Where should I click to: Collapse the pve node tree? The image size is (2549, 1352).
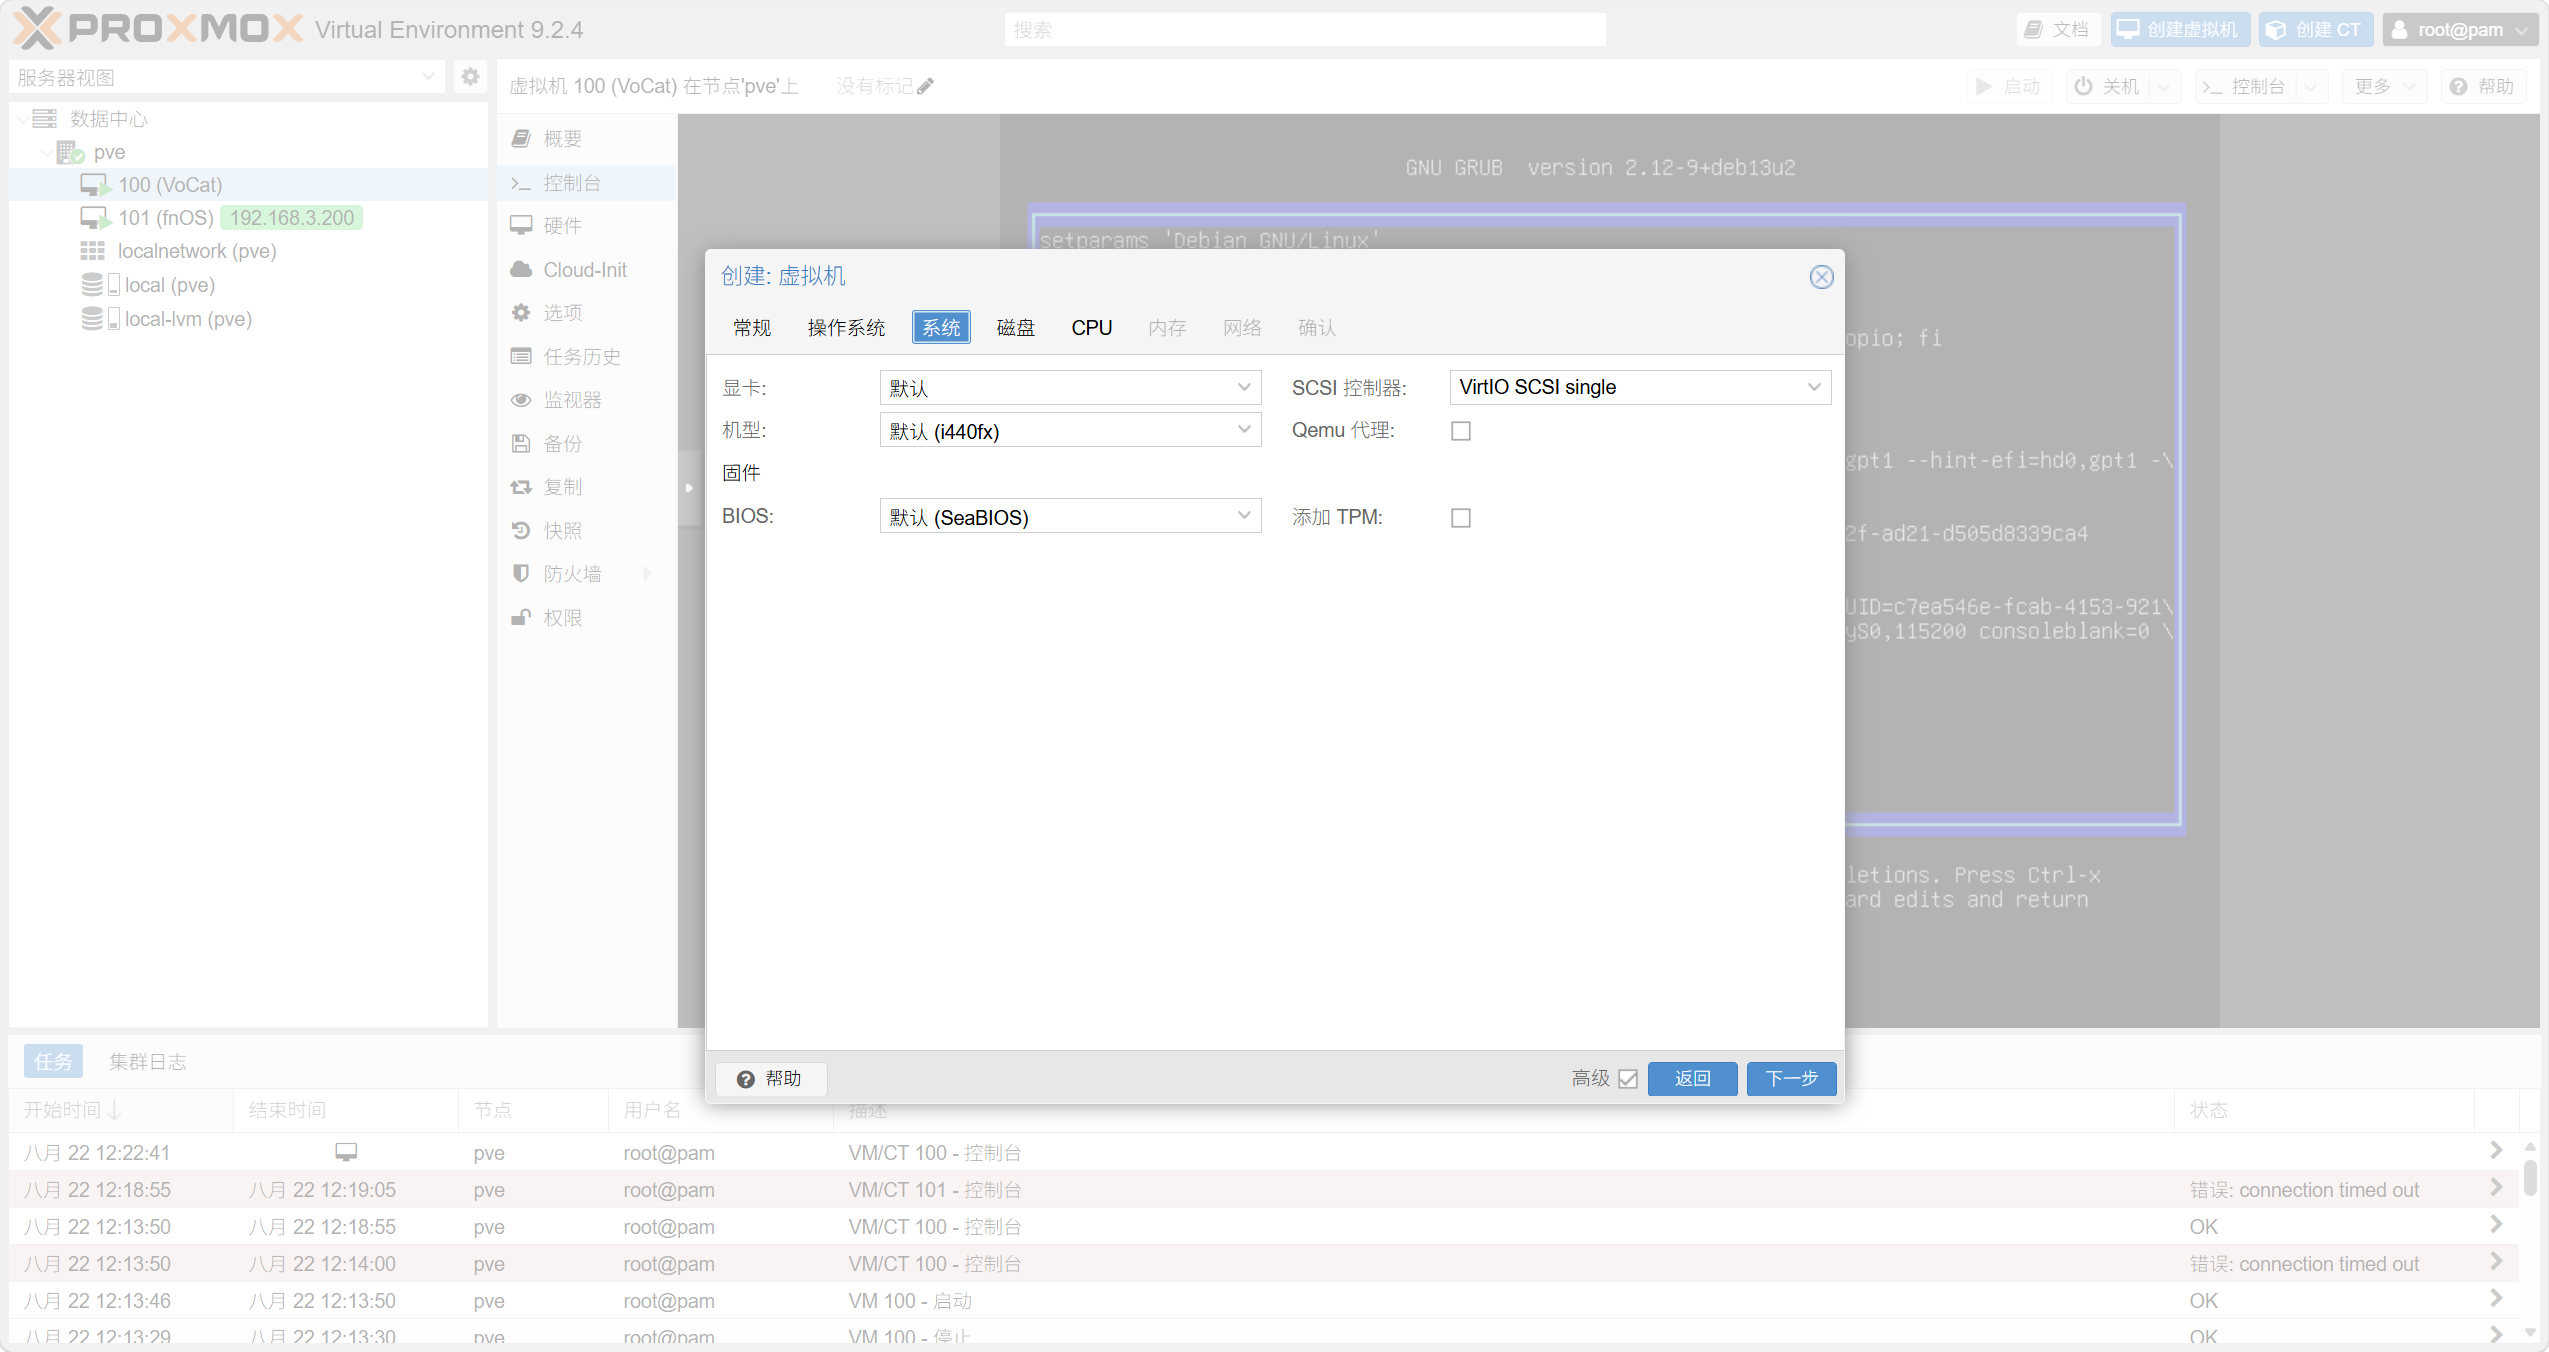pos(46,152)
